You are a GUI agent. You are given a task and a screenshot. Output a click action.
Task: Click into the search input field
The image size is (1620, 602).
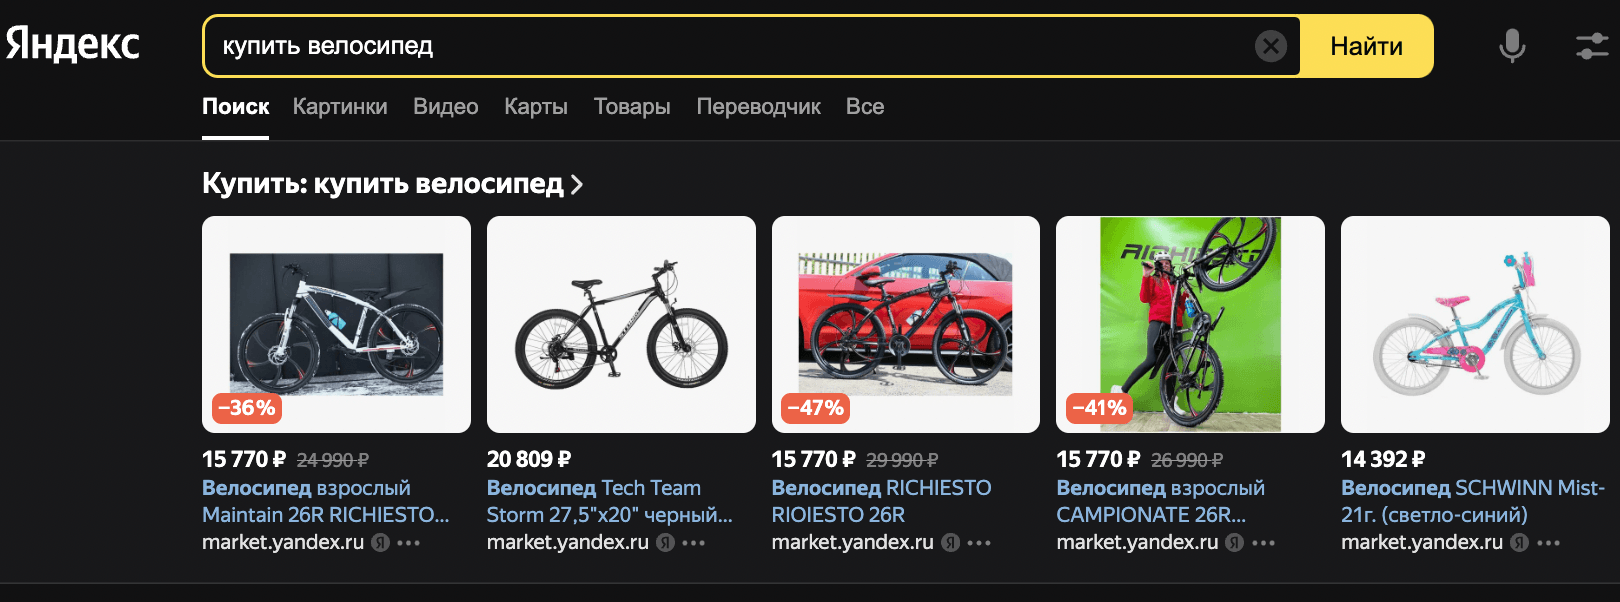pos(730,46)
